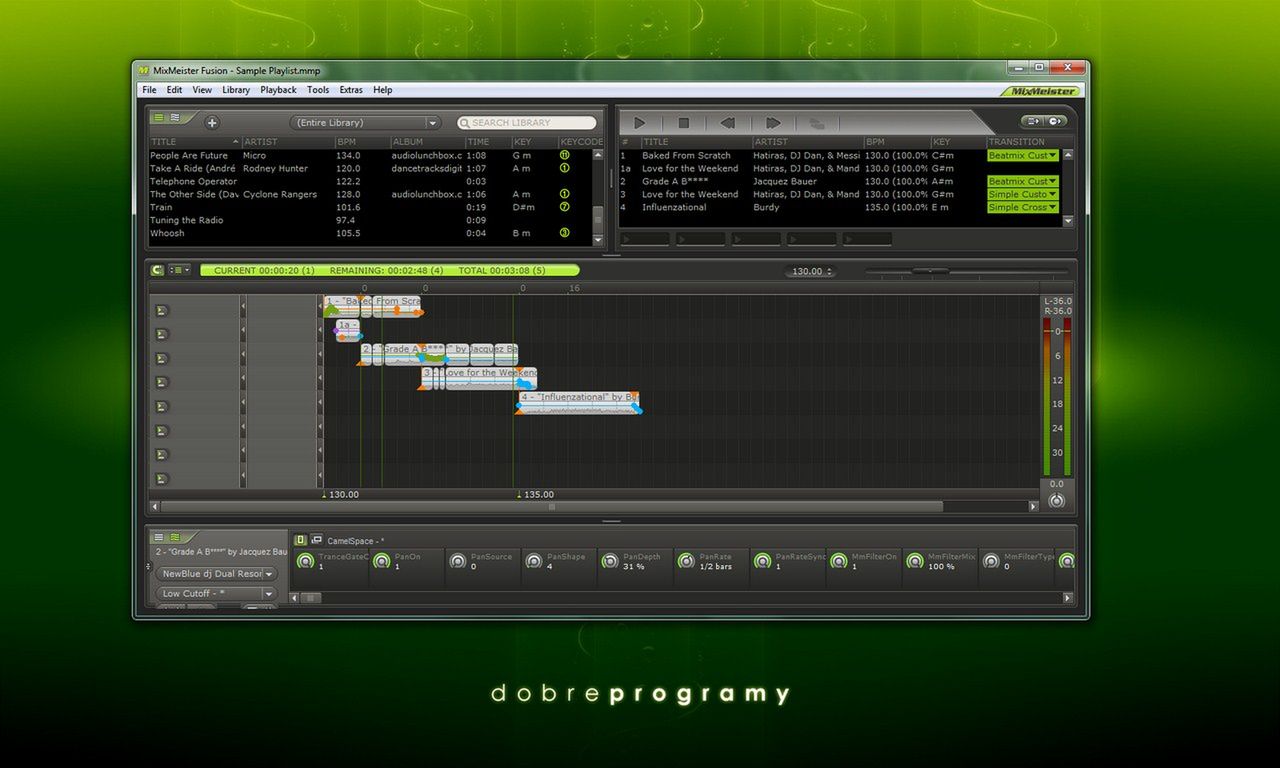
Task: Adjust the TranceGate knob
Action: coord(306,562)
